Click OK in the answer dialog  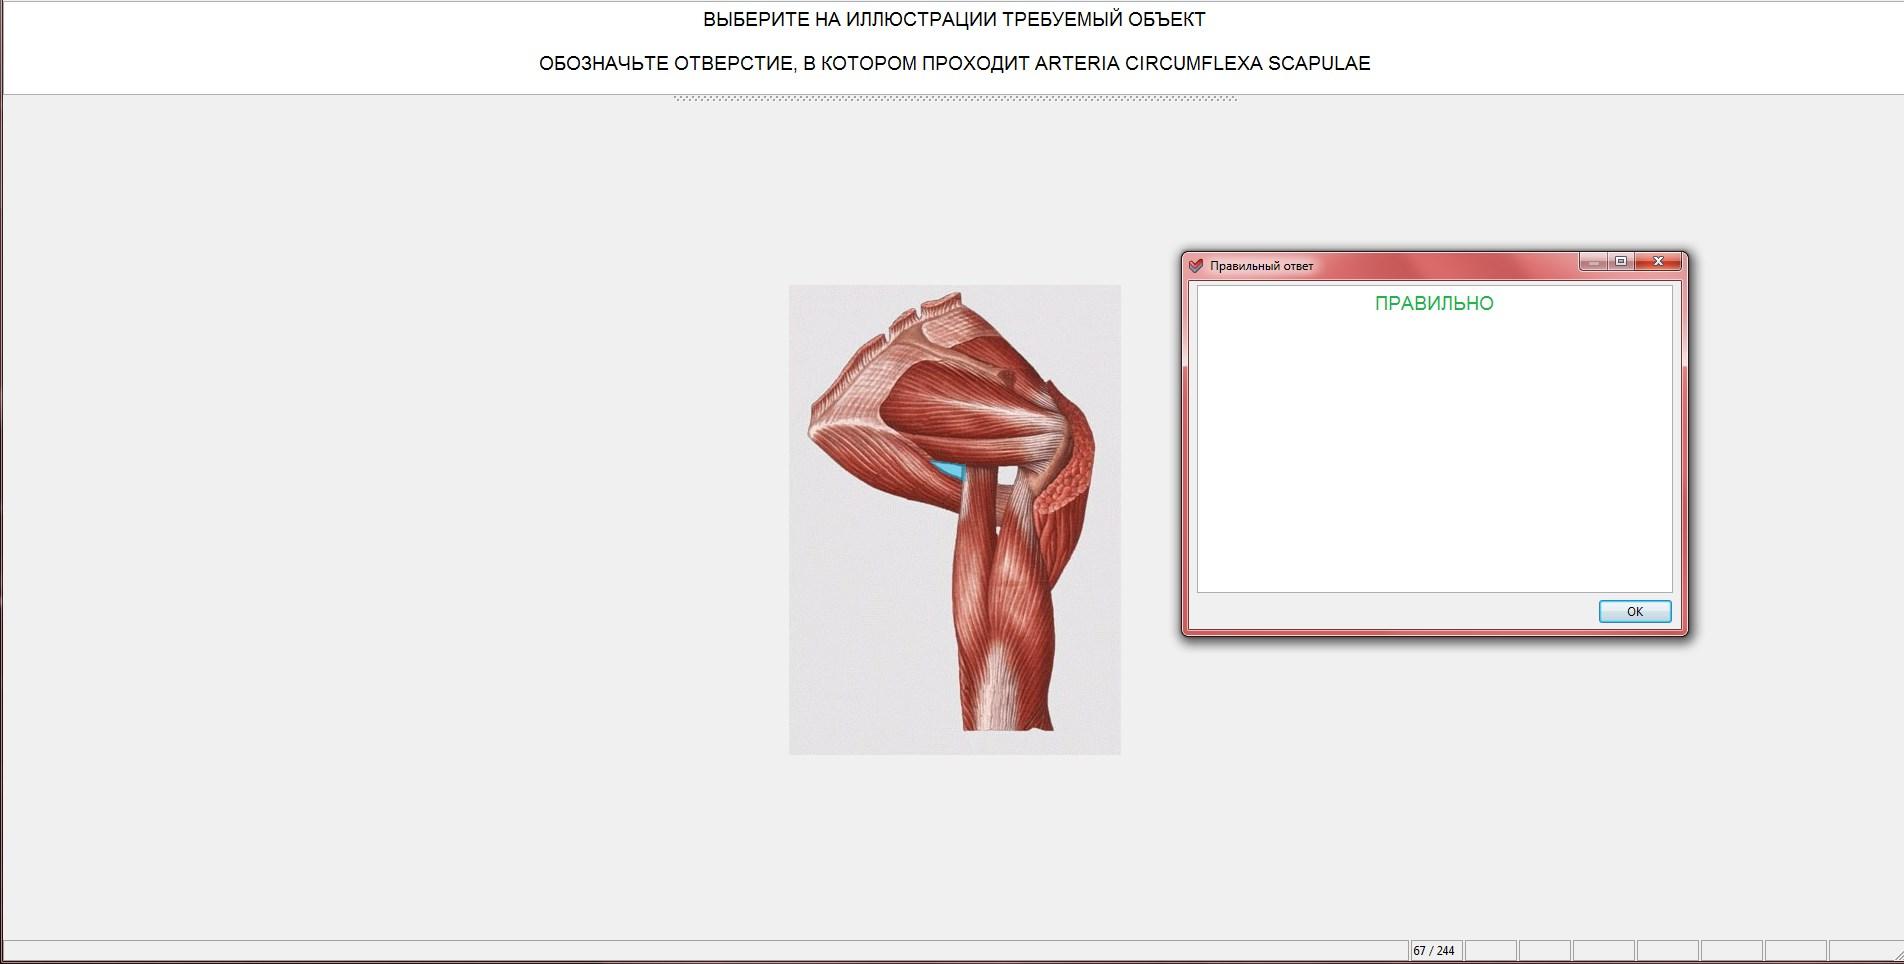tap(1635, 611)
